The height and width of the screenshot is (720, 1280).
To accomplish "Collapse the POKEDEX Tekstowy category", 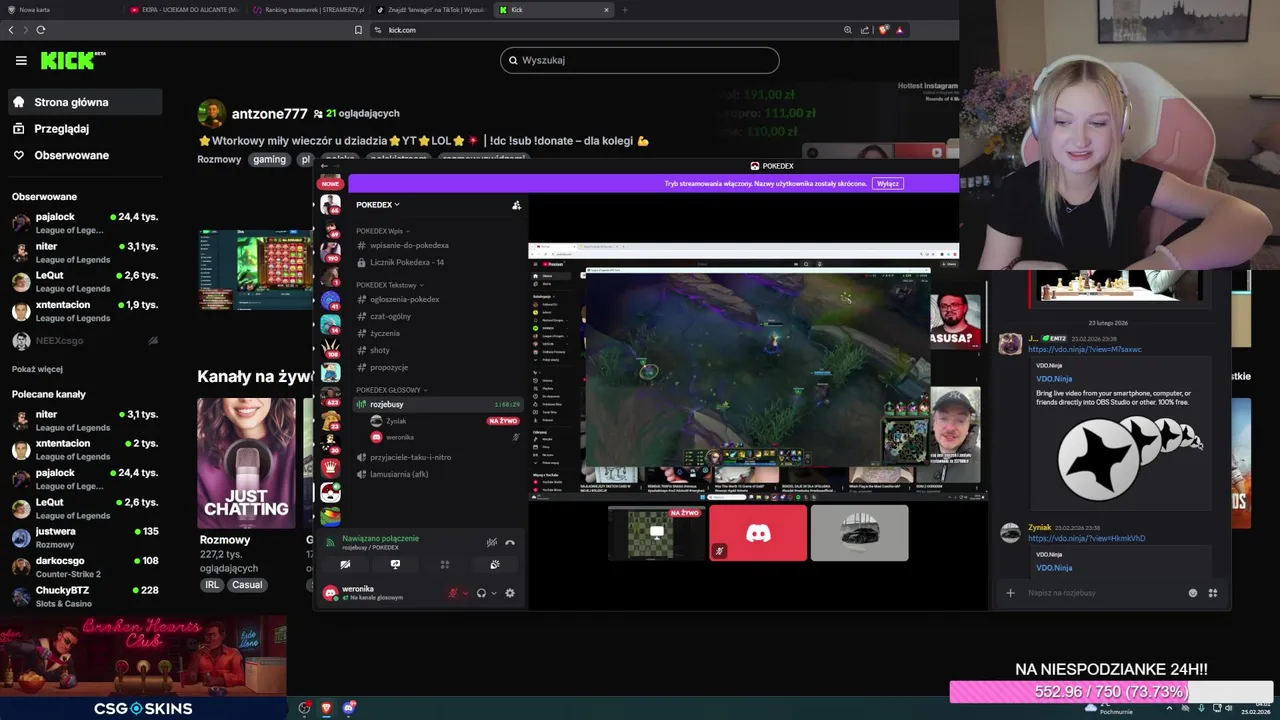I will coord(390,285).
